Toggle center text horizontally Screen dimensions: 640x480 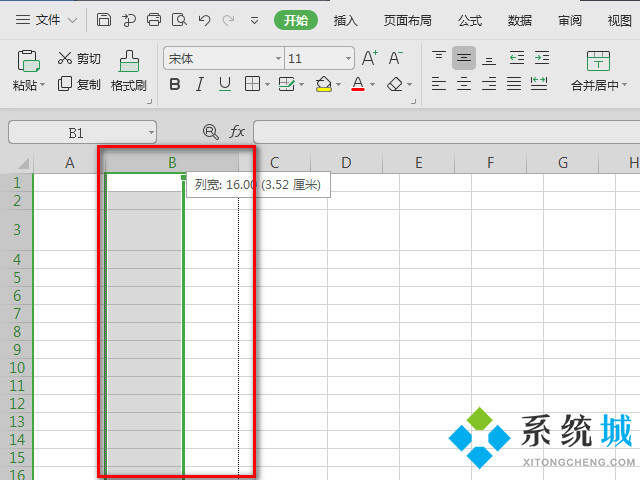(x=464, y=84)
